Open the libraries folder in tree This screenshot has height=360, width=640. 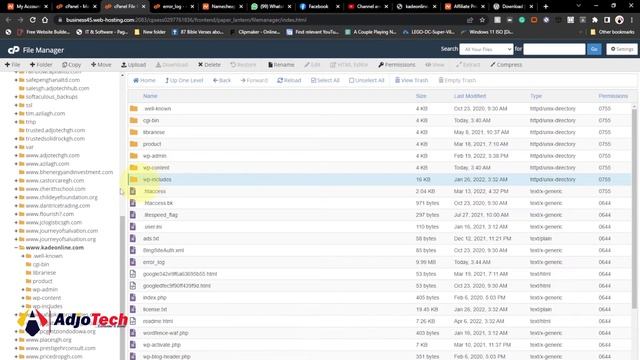[x=44, y=273]
